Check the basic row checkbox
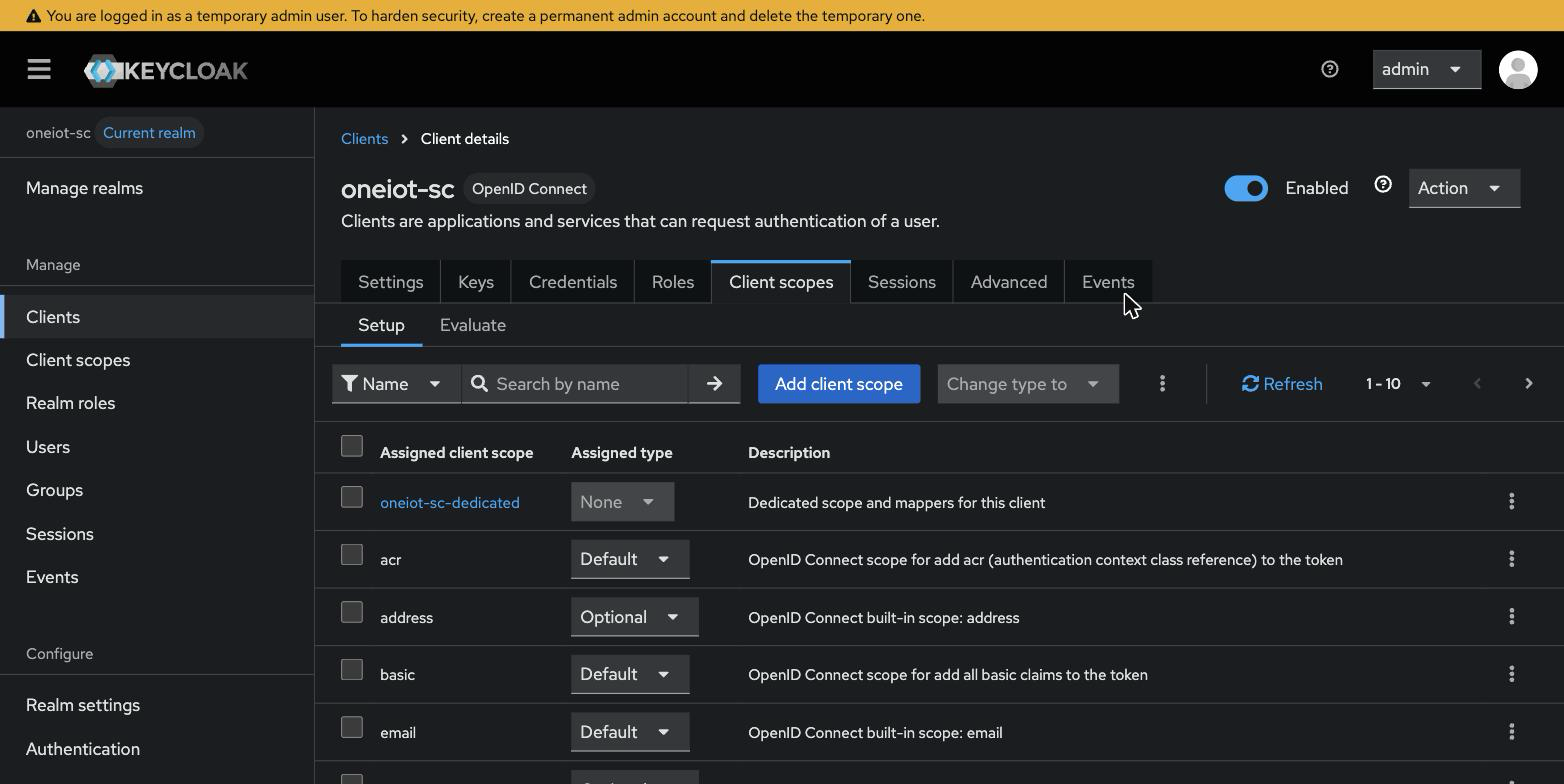Viewport: 1564px width, 784px height. point(351,669)
